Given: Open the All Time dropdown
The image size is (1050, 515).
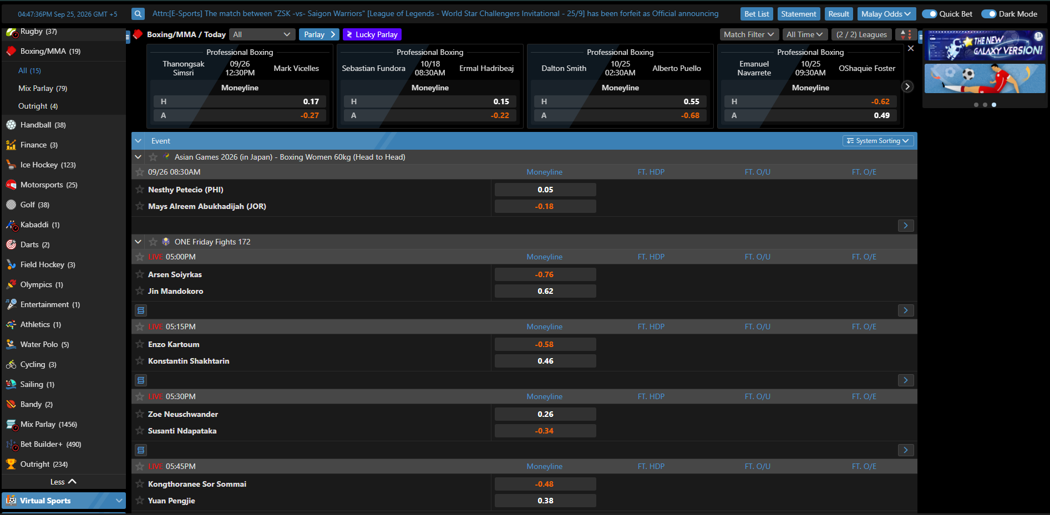Looking at the screenshot, I should pyautogui.click(x=804, y=34).
